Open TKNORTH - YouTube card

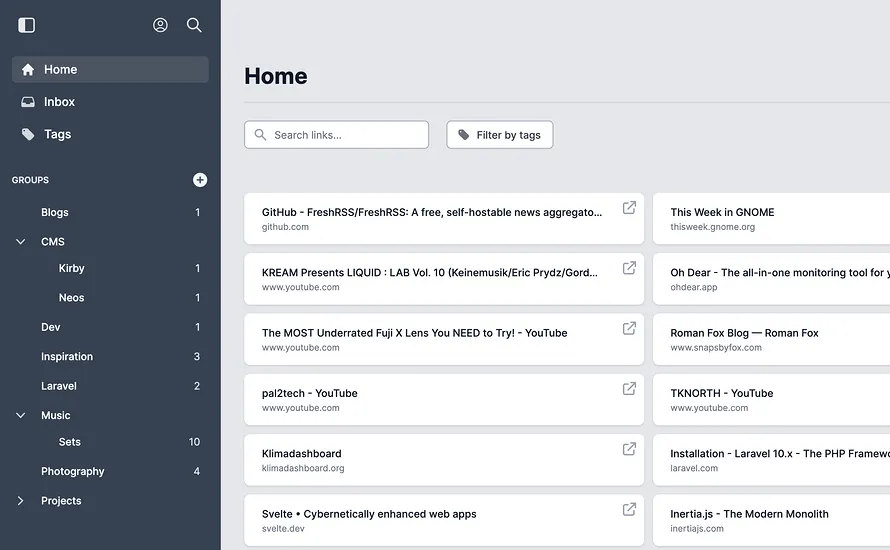(x=771, y=400)
